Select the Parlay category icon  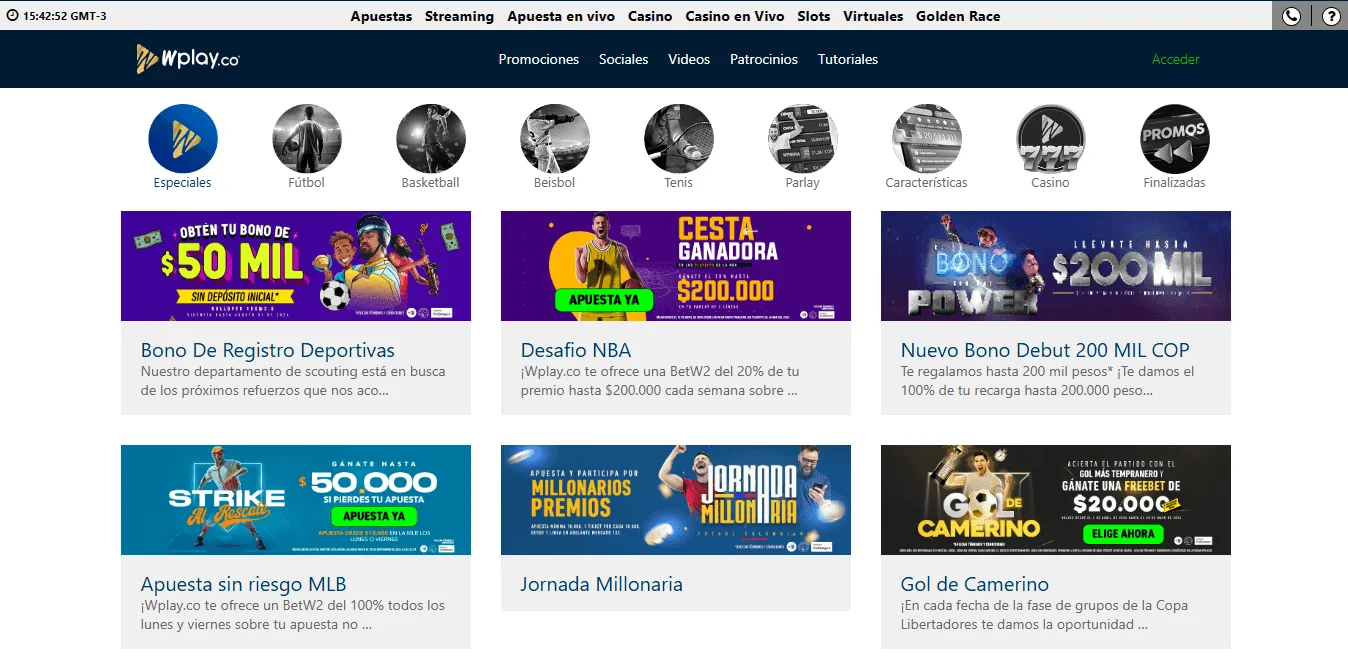tap(803, 139)
